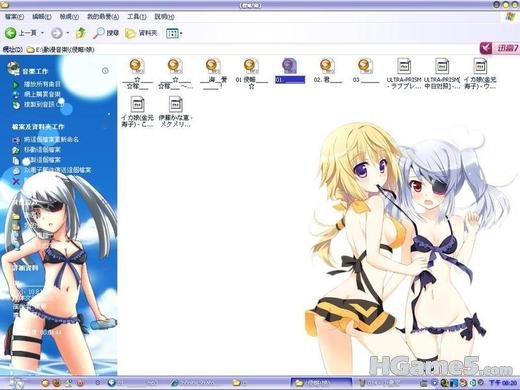Click the 播放所有曲目 play all link
The width and height of the screenshot is (520, 390).
click(x=42, y=84)
